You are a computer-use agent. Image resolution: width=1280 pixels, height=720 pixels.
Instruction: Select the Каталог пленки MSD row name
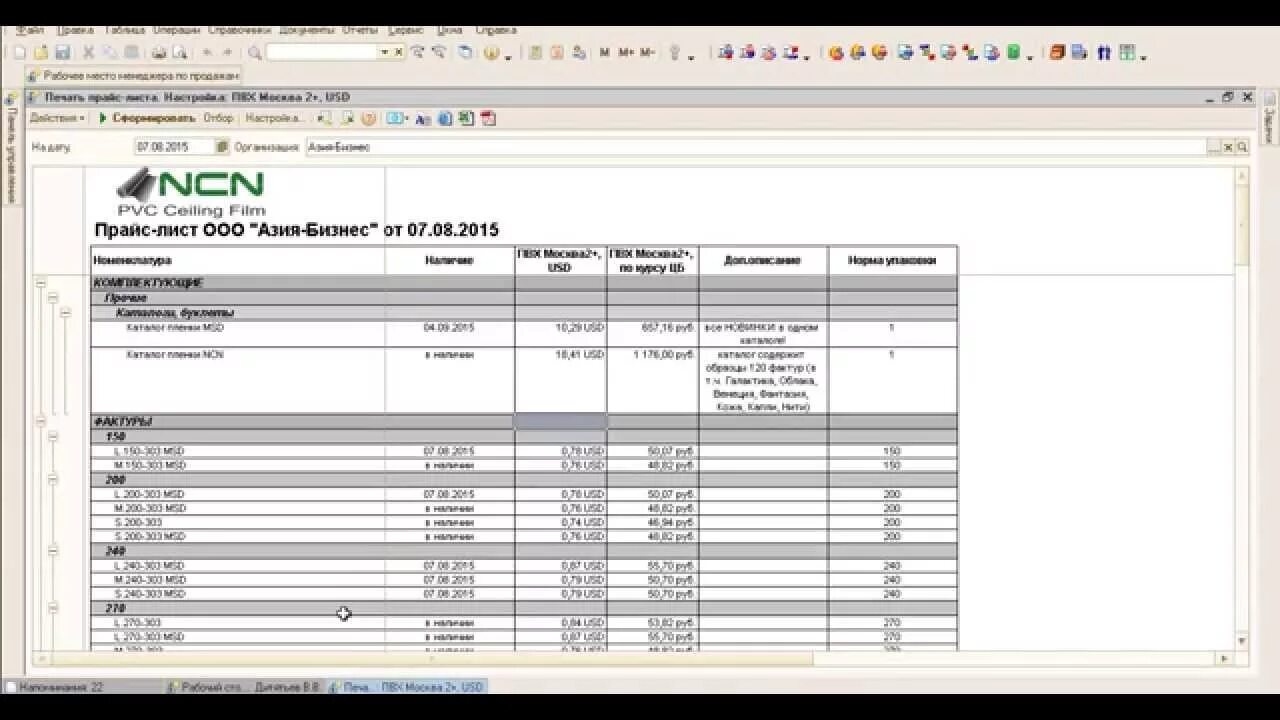(x=175, y=327)
